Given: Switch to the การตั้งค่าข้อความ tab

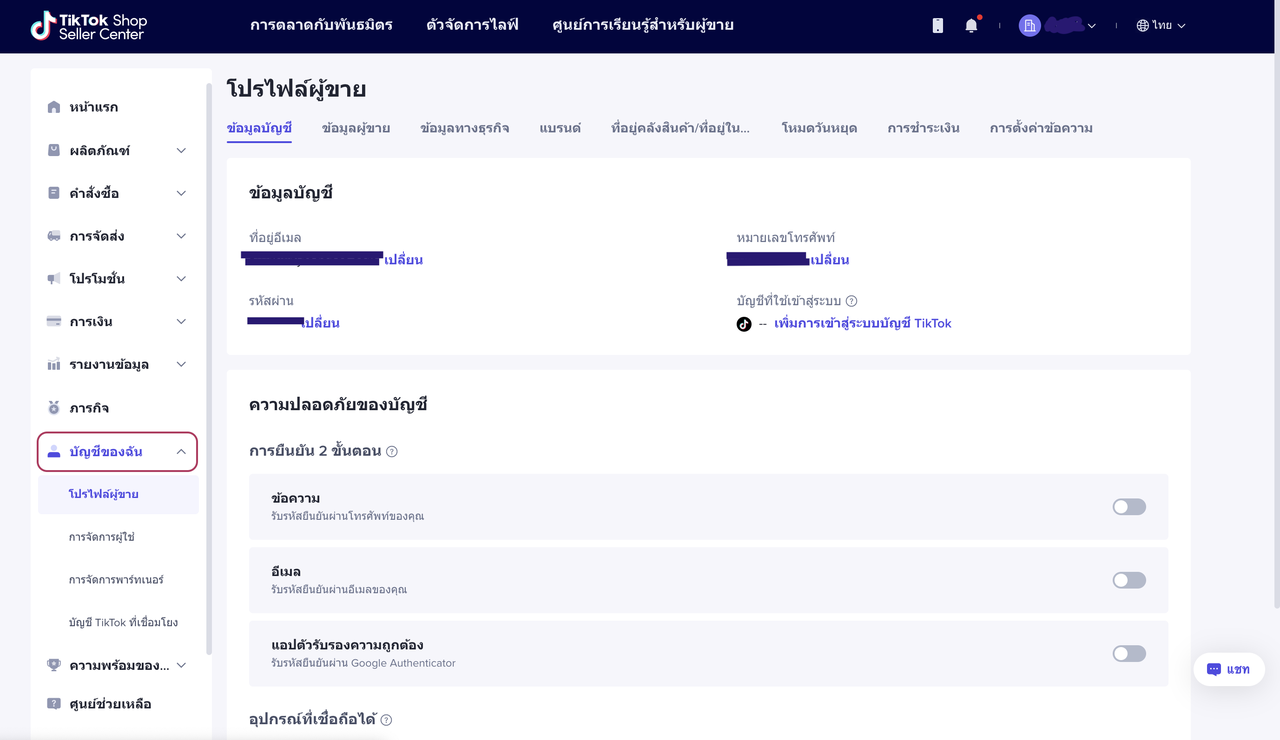Looking at the screenshot, I should point(1041,128).
